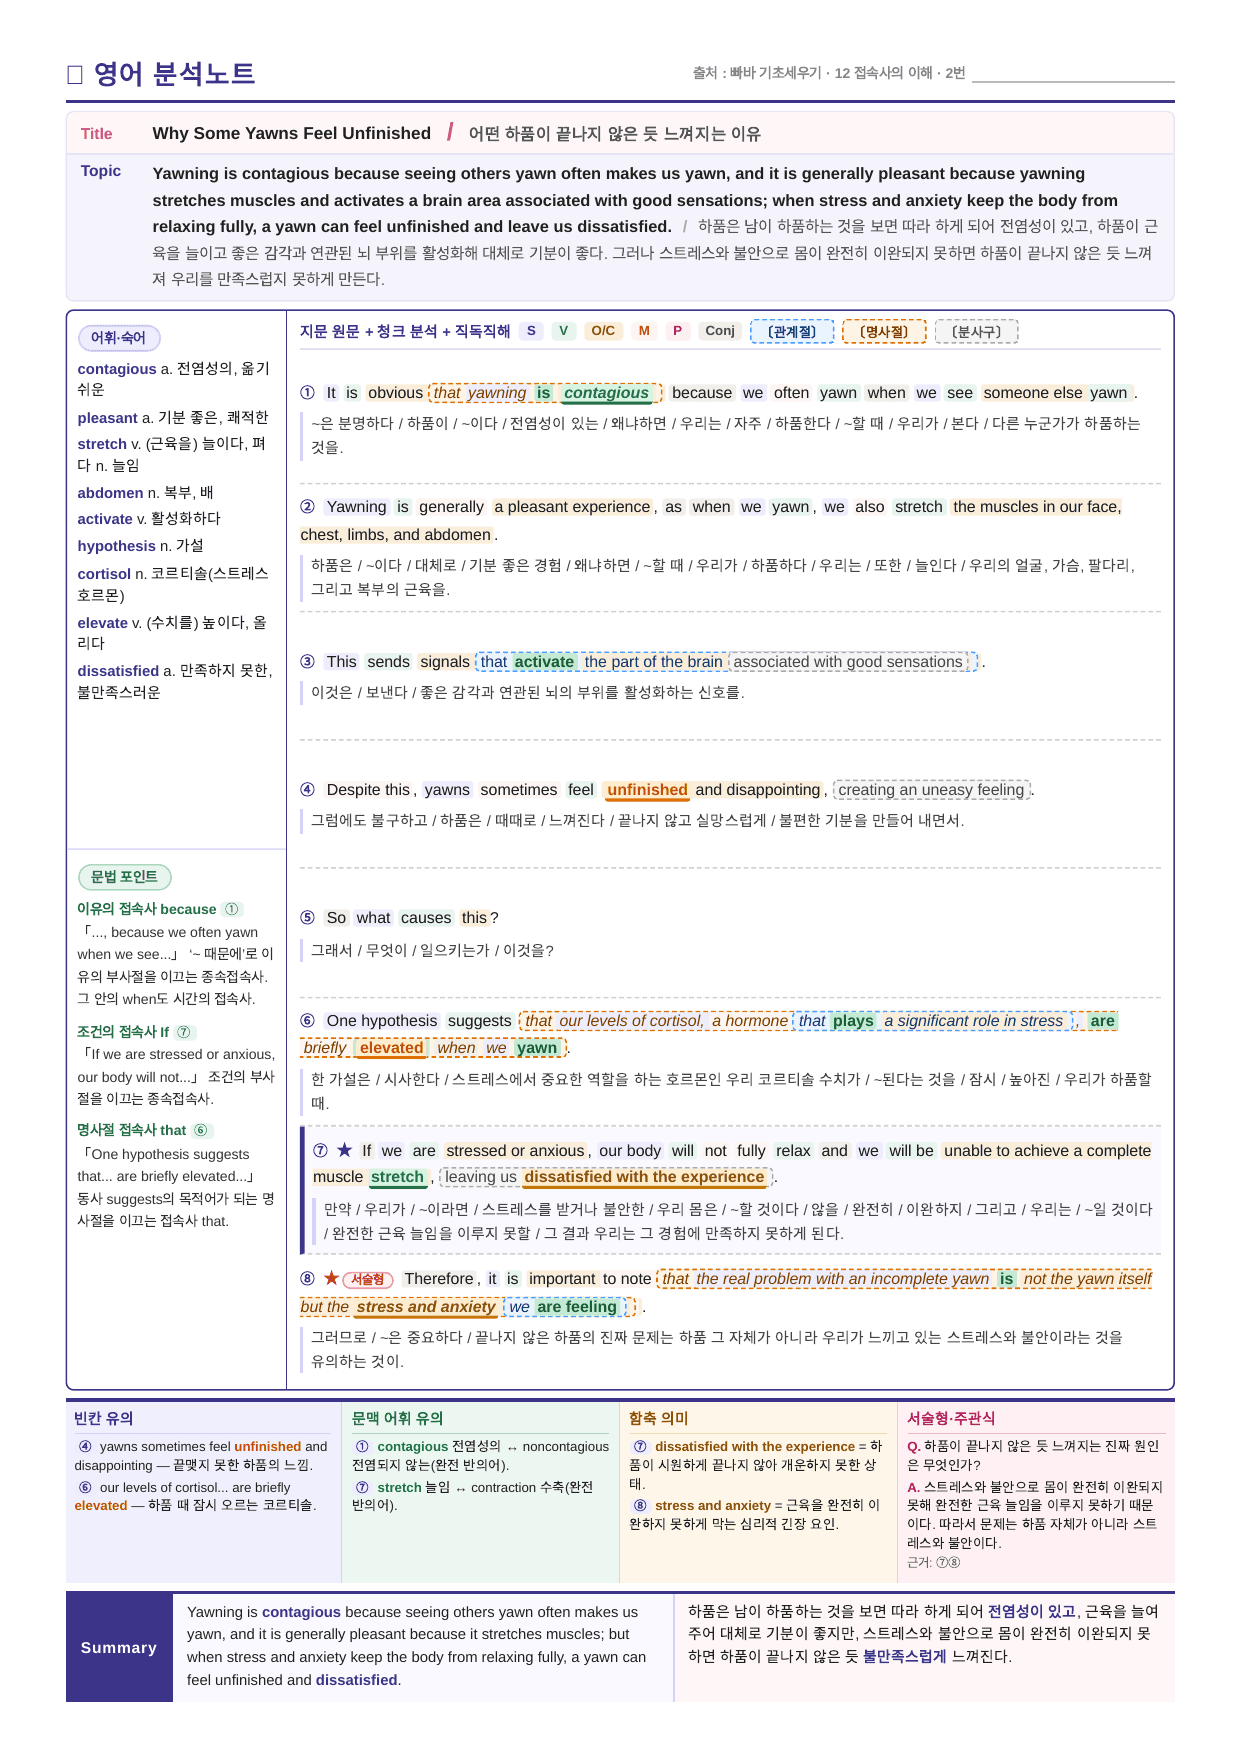This screenshot has width=1240, height=1754.
Task: Click 'stress and anxiety' in sentence ⑧
Action: click(x=426, y=1307)
